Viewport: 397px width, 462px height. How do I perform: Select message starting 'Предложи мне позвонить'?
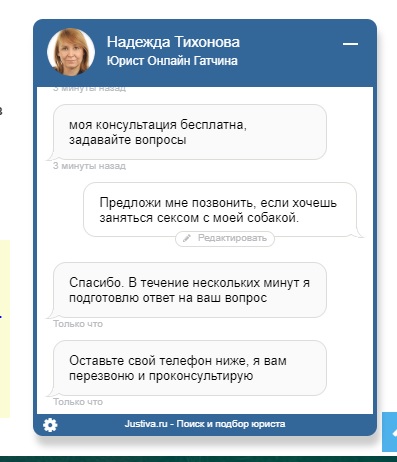pos(220,210)
